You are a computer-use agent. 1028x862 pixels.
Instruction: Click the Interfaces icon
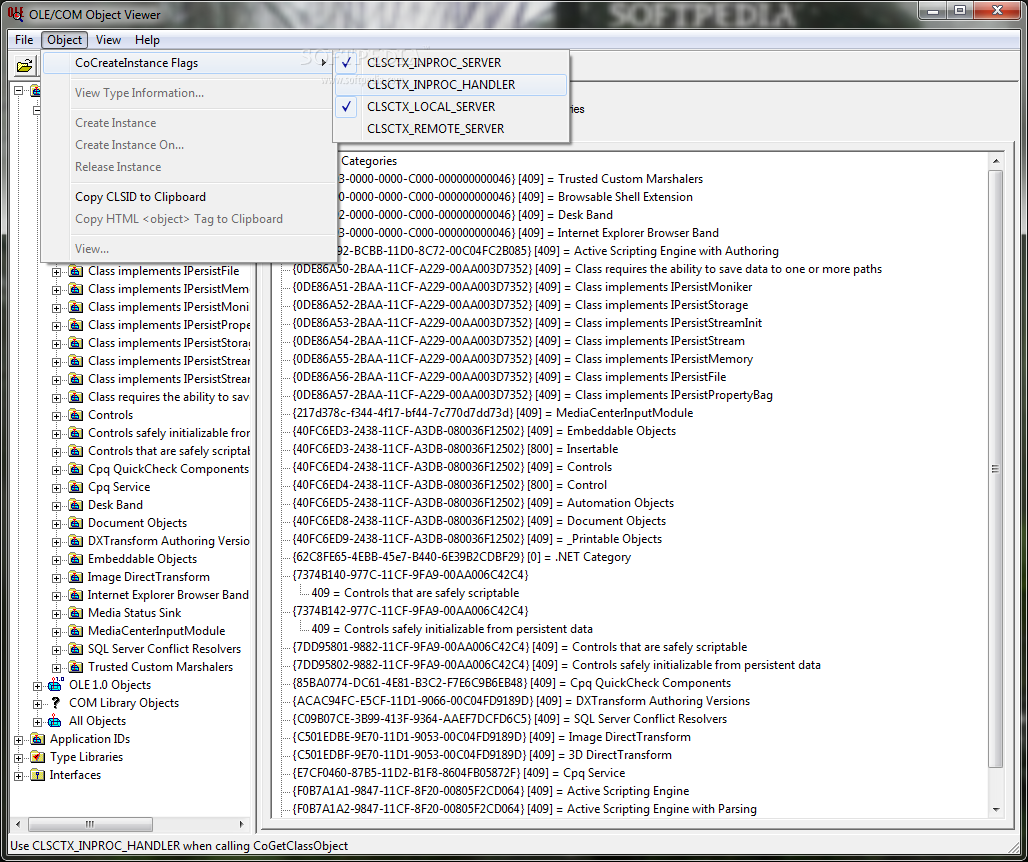click(x=38, y=775)
